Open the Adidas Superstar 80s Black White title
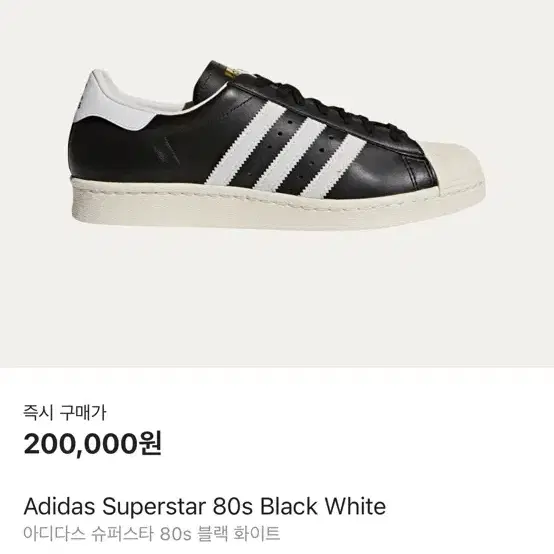 point(205,506)
